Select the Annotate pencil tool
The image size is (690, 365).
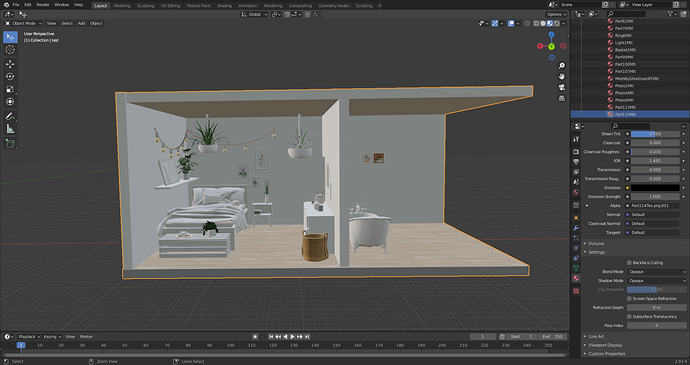(x=10, y=116)
